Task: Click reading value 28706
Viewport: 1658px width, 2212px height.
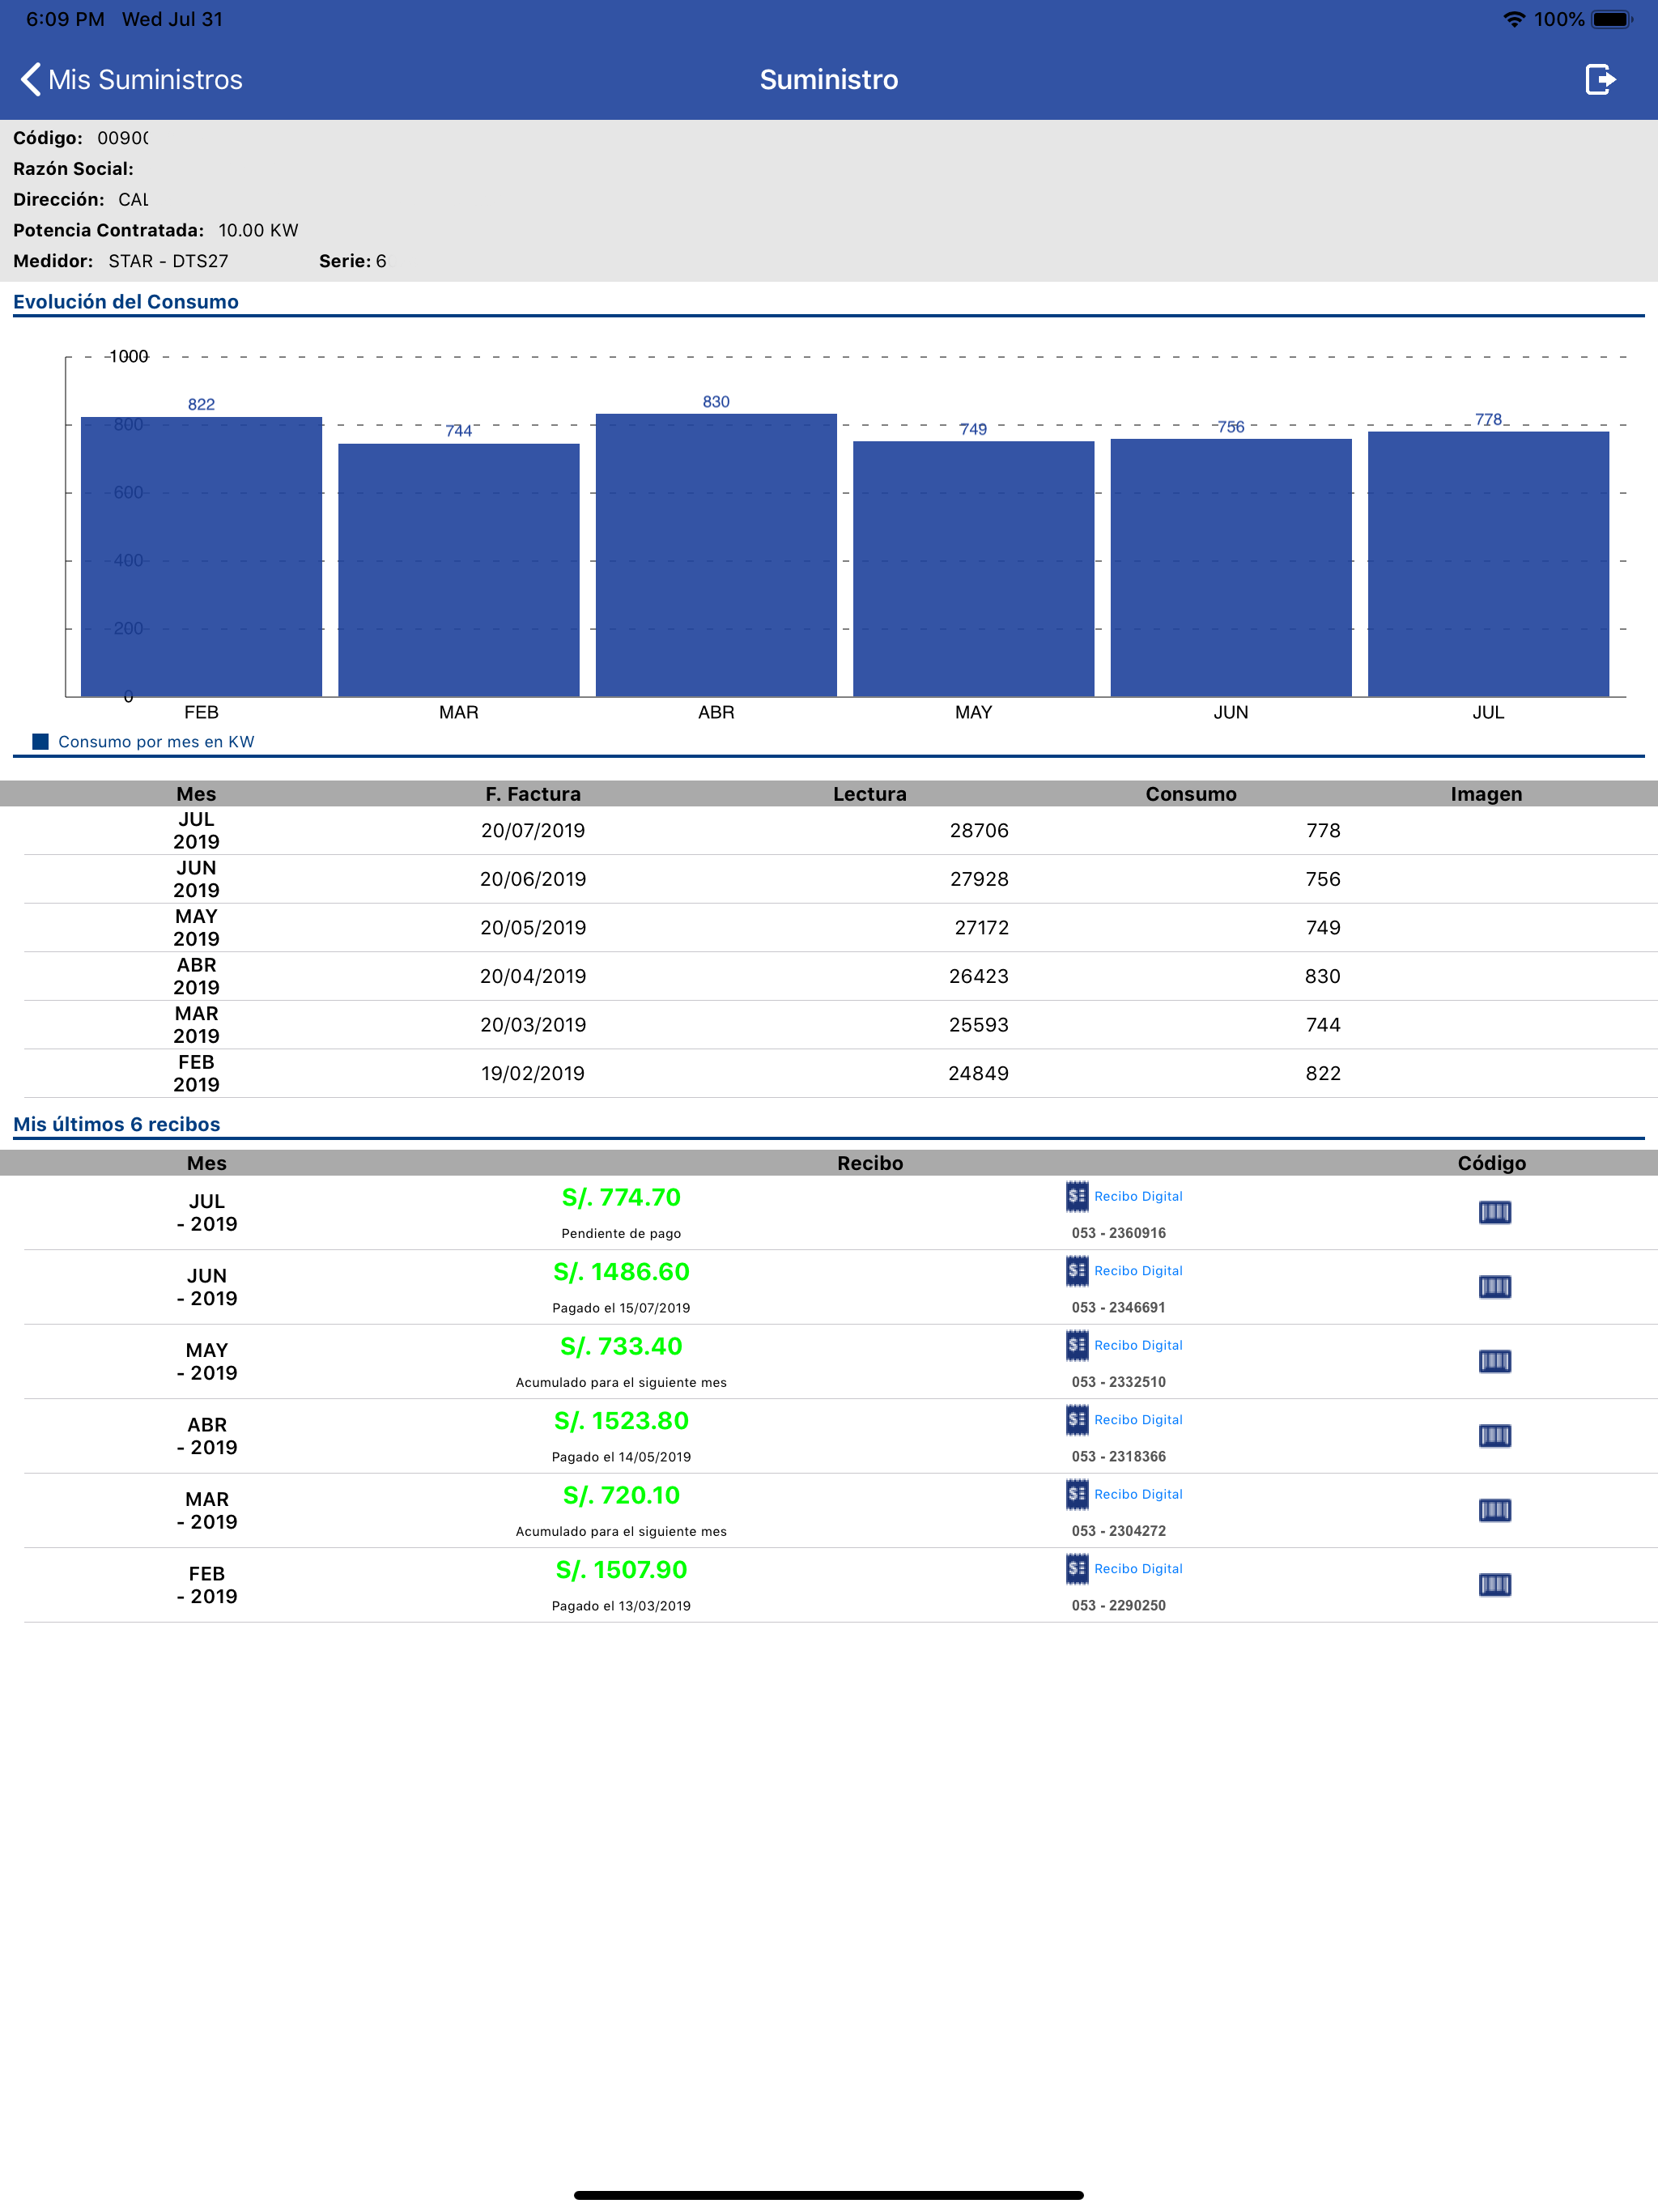Action: (x=979, y=830)
